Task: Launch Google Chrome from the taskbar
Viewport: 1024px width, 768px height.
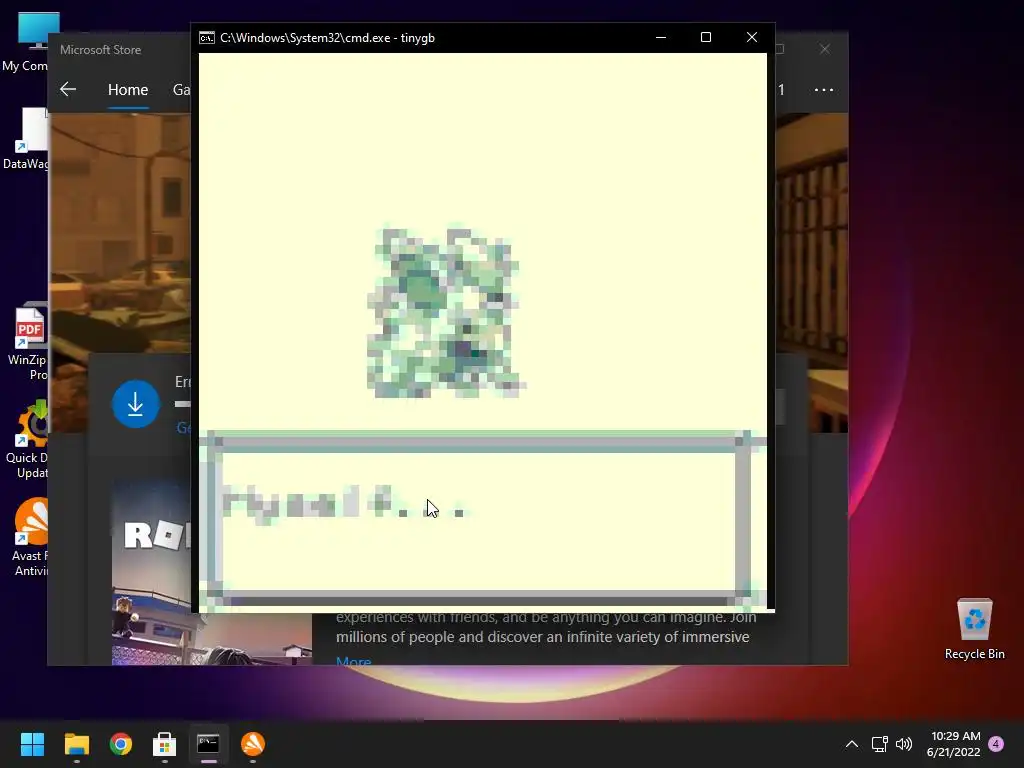Action: 121,744
